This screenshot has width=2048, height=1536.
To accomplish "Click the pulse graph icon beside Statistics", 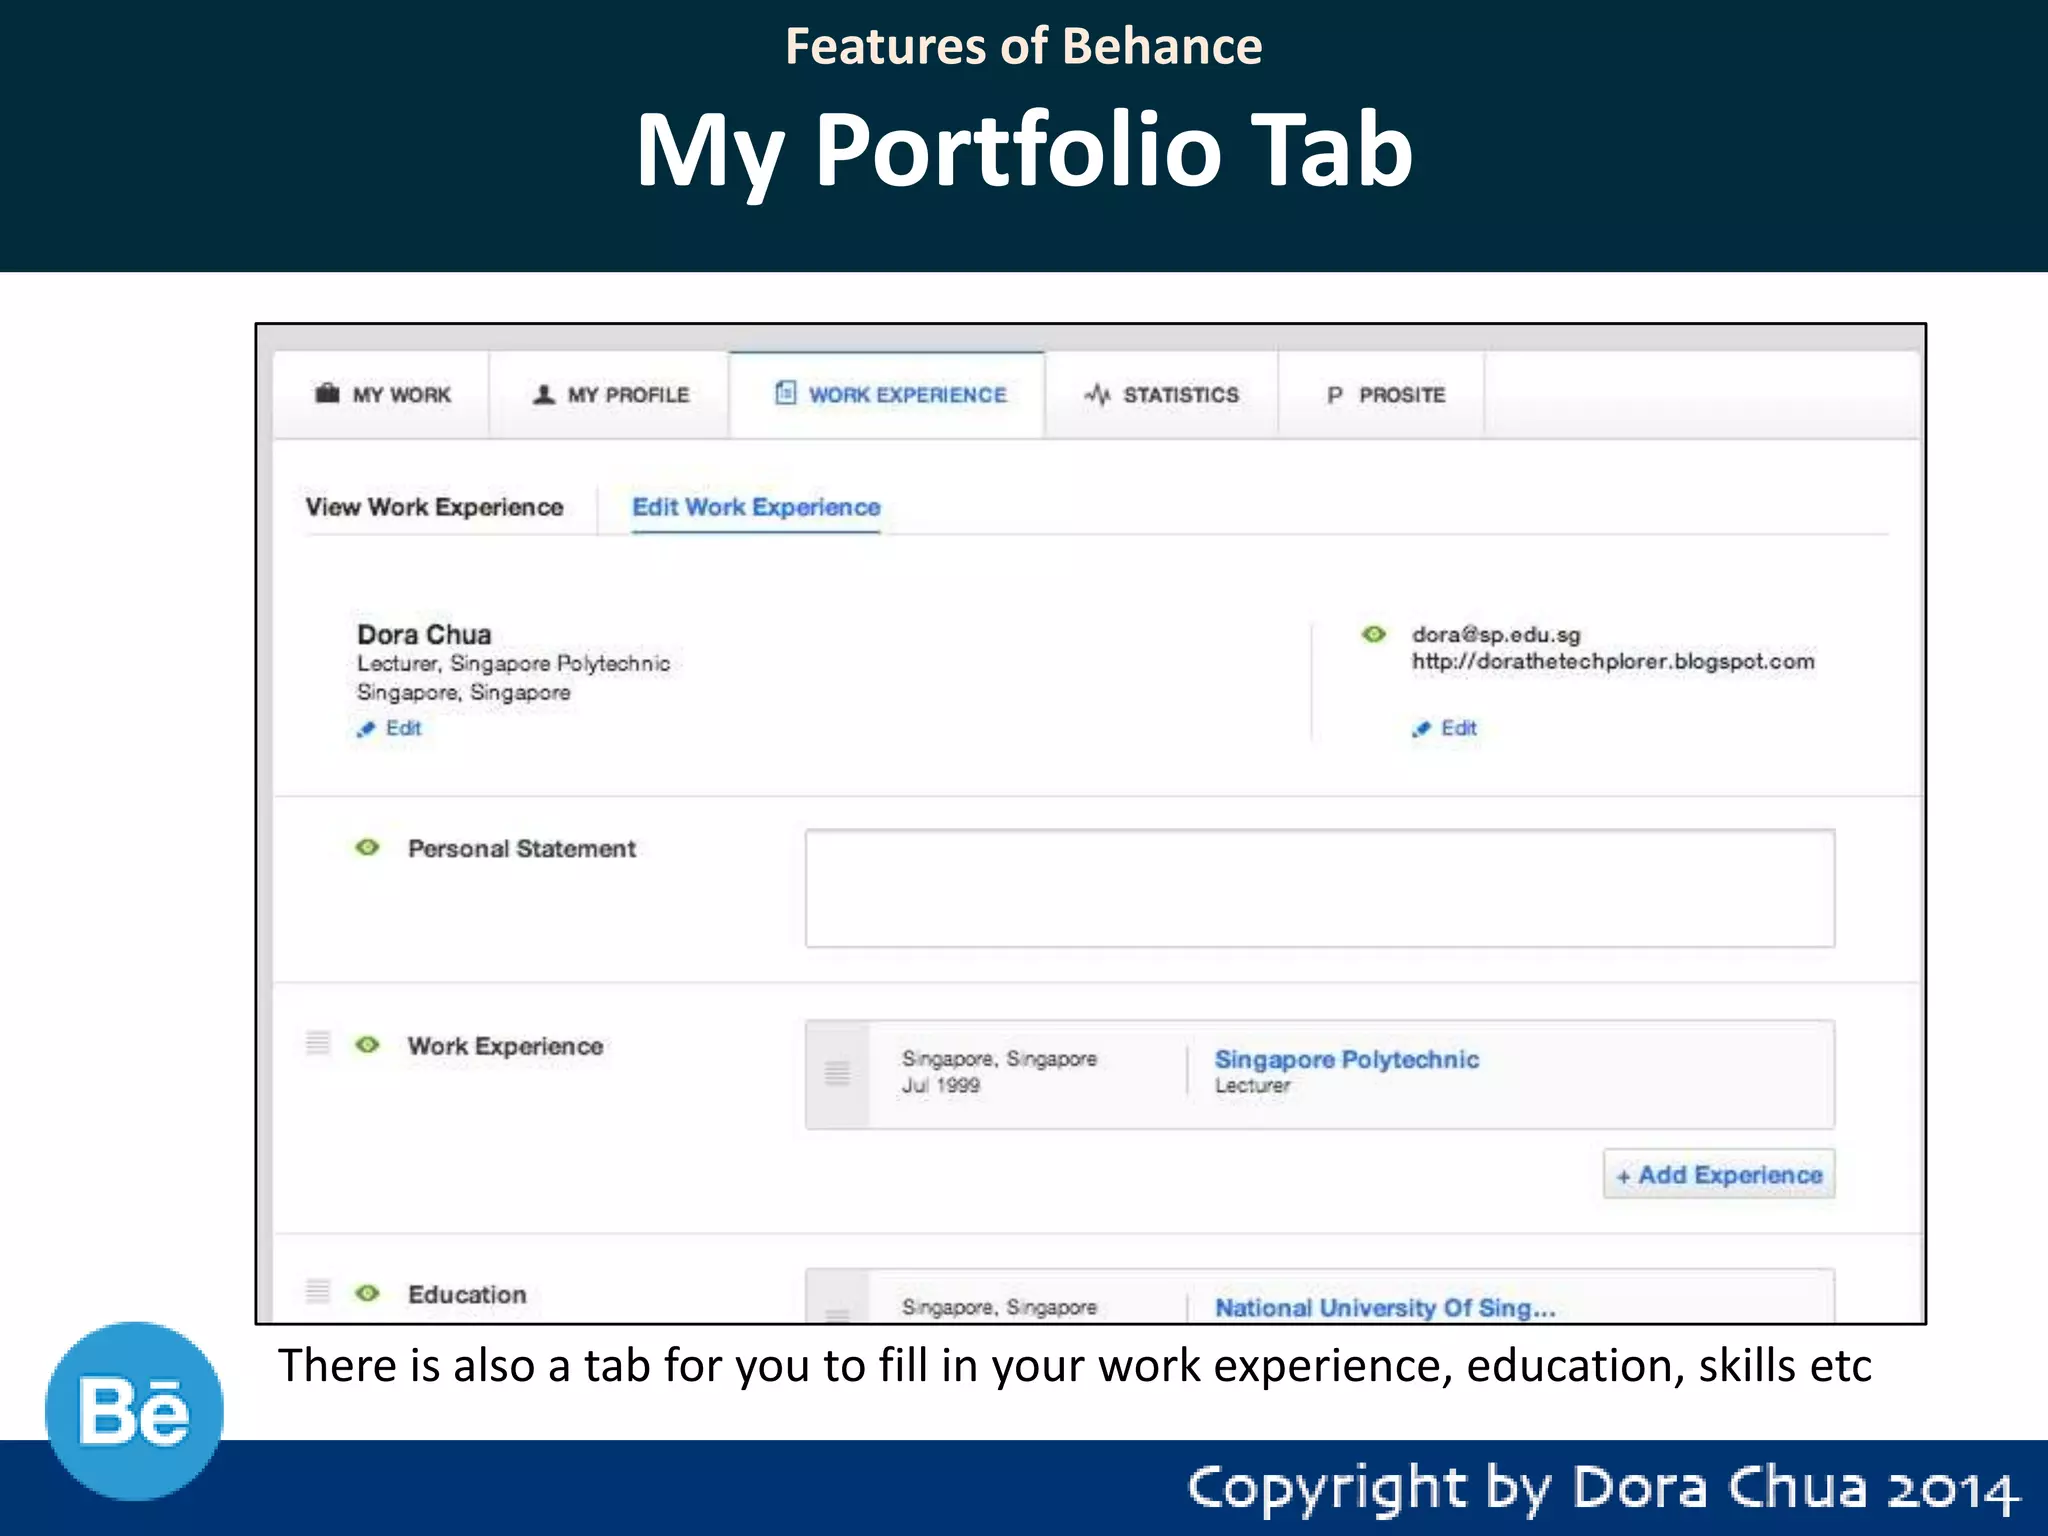I will (1097, 394).
